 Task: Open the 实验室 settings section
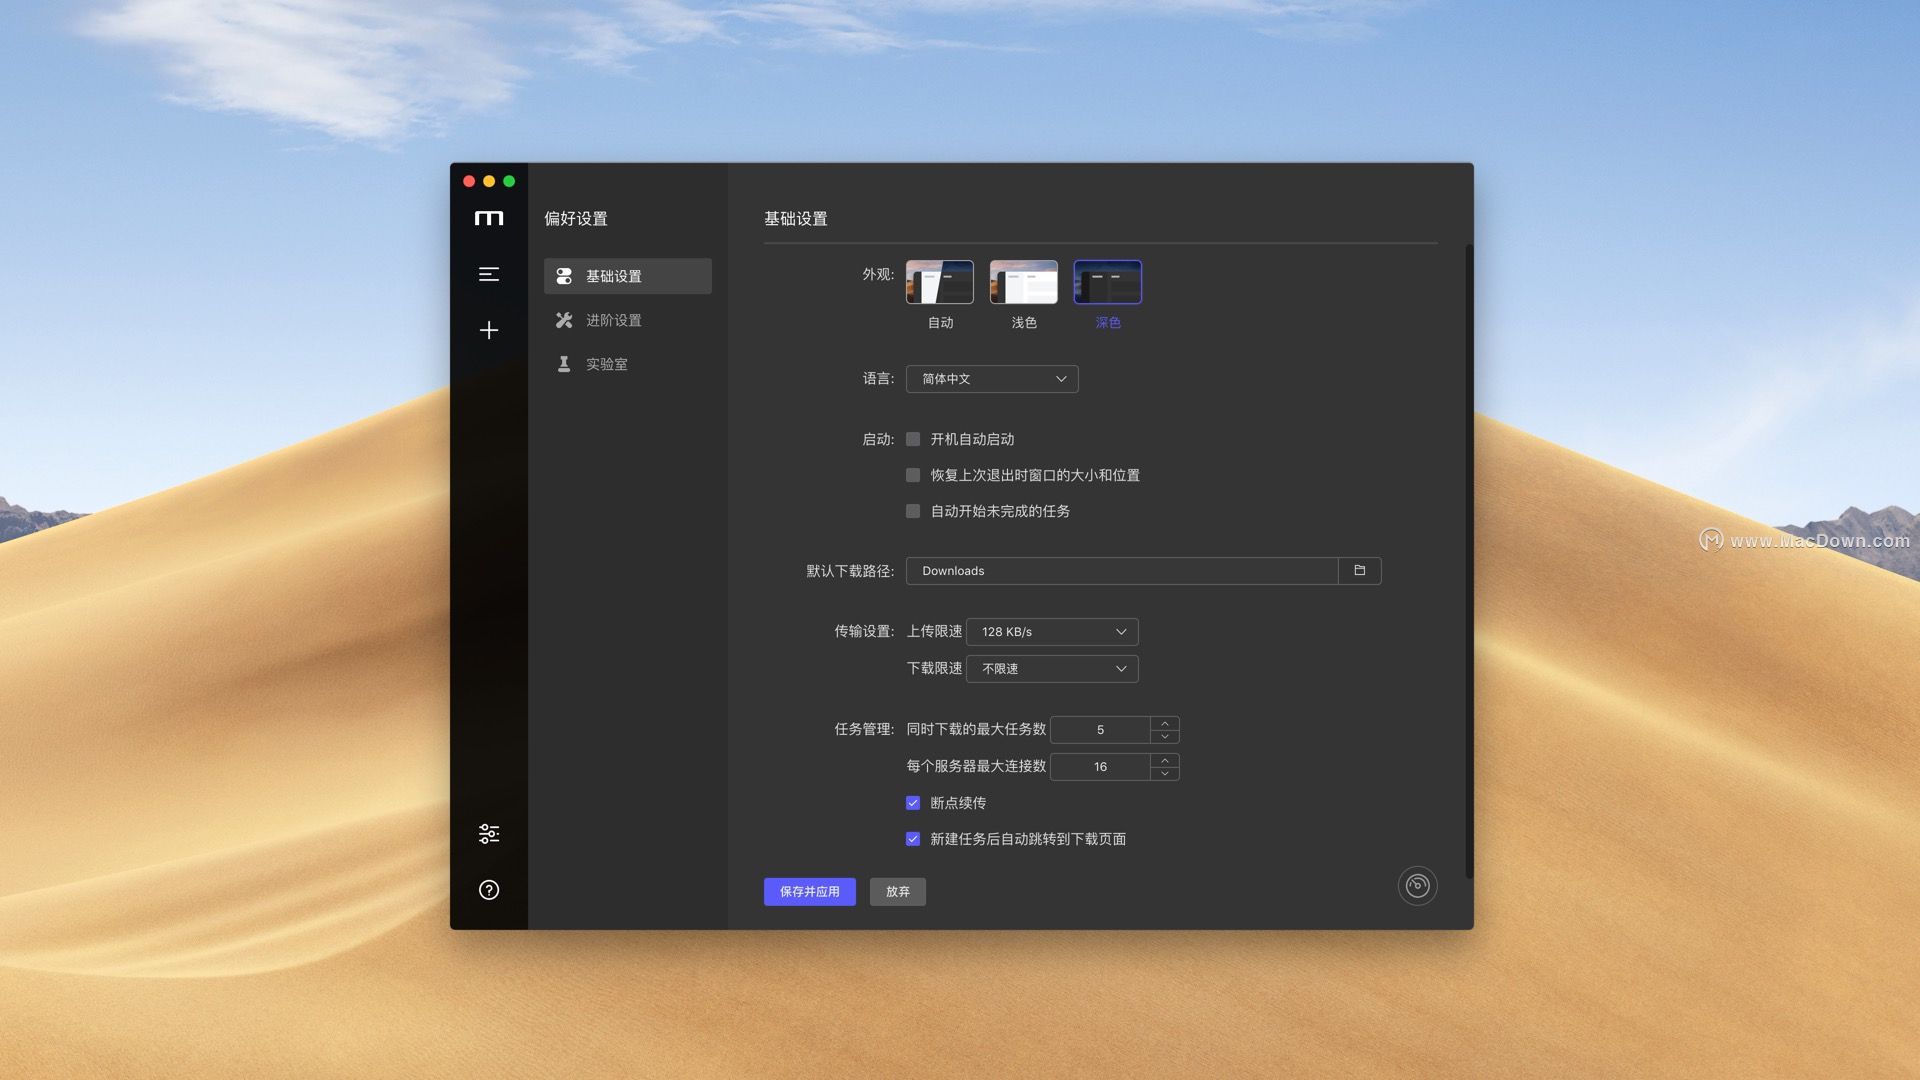[608, 363]
